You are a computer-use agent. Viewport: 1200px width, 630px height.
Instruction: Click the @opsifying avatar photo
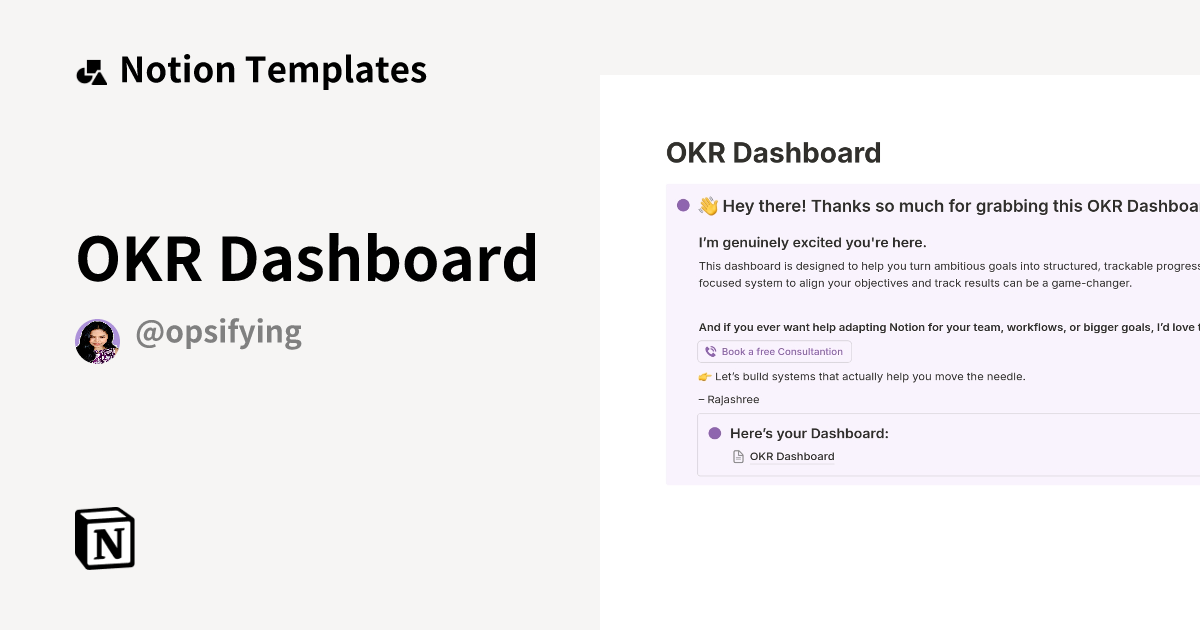tap(97, 341)
